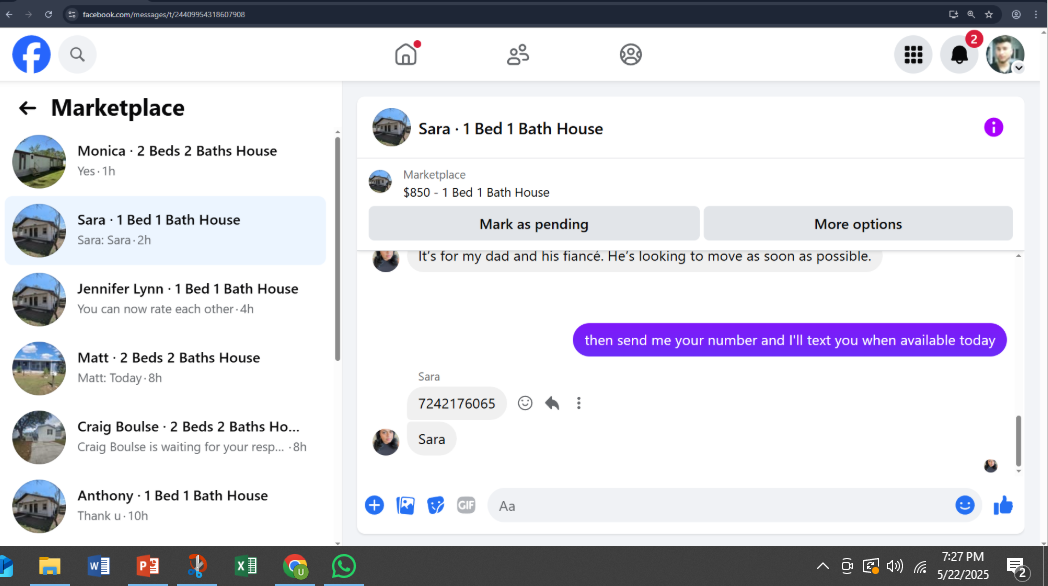Click the chat messages scrollbar
Image resolution: width=1048 pixels, height=586 pixels.
point(1019,441)
